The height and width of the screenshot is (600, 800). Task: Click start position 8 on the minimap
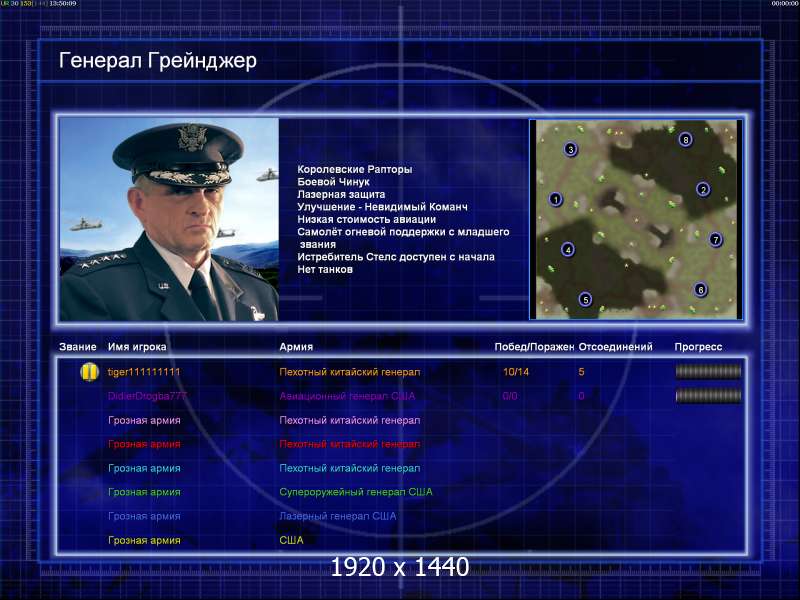[685, 139]
